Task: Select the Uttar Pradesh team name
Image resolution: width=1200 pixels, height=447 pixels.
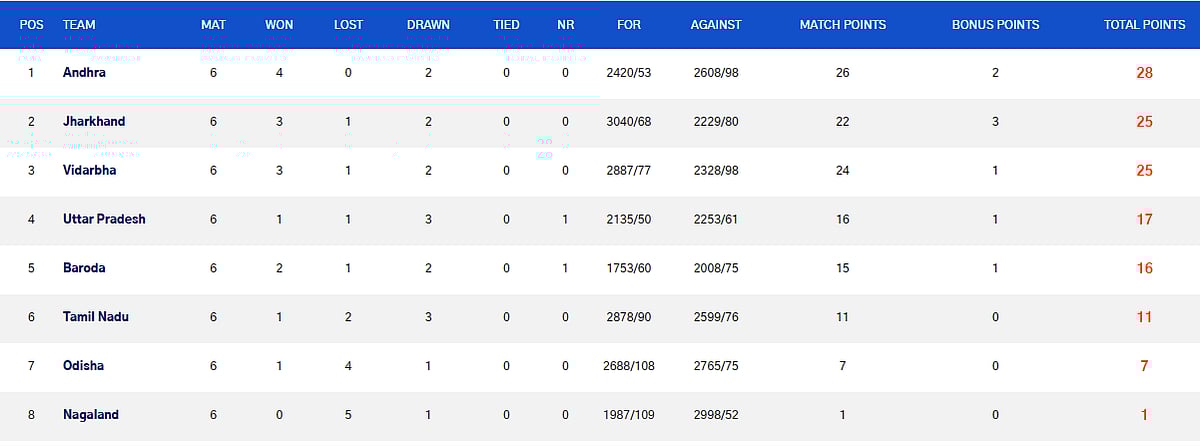Action: click(x=104, y=219)
